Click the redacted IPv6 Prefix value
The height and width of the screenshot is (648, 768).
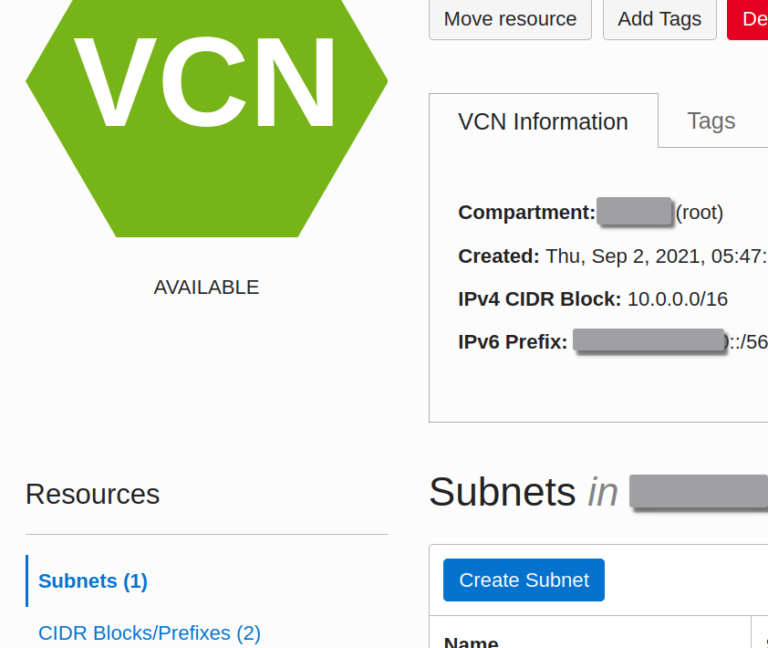[x=648, y=340]
